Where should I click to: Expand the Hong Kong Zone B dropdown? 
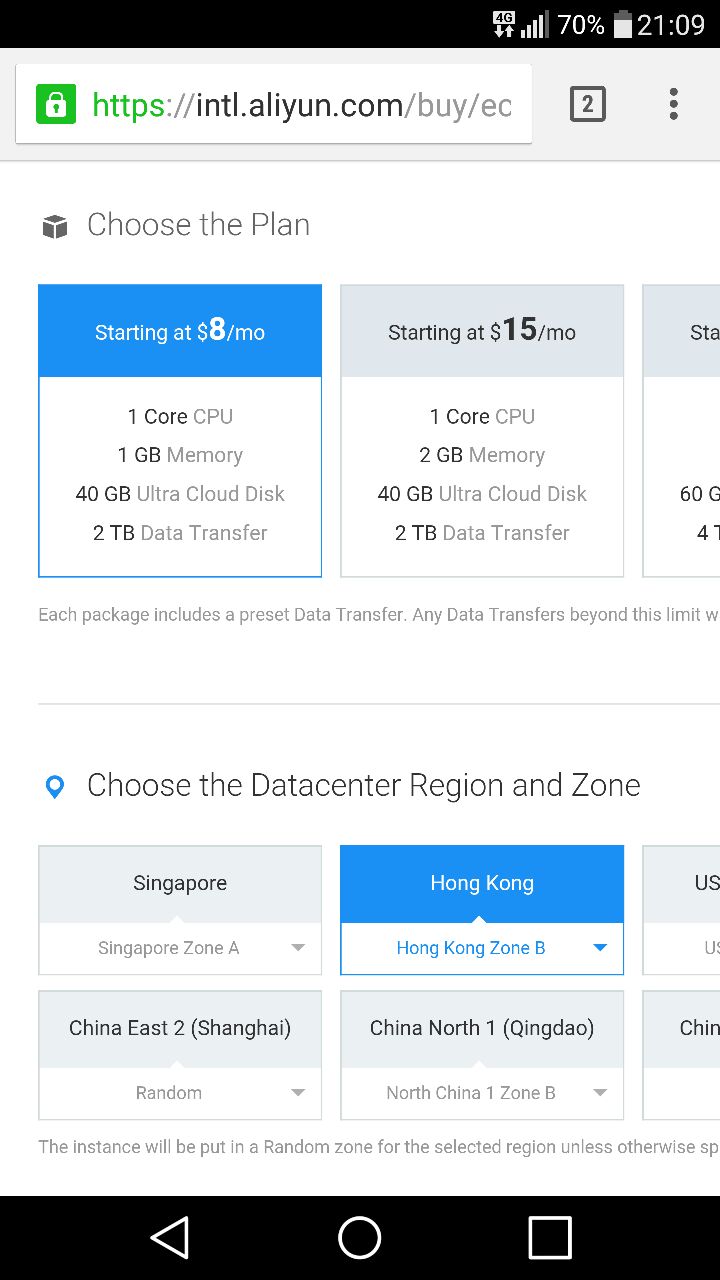pyautogui.click(x=482, y=948)
